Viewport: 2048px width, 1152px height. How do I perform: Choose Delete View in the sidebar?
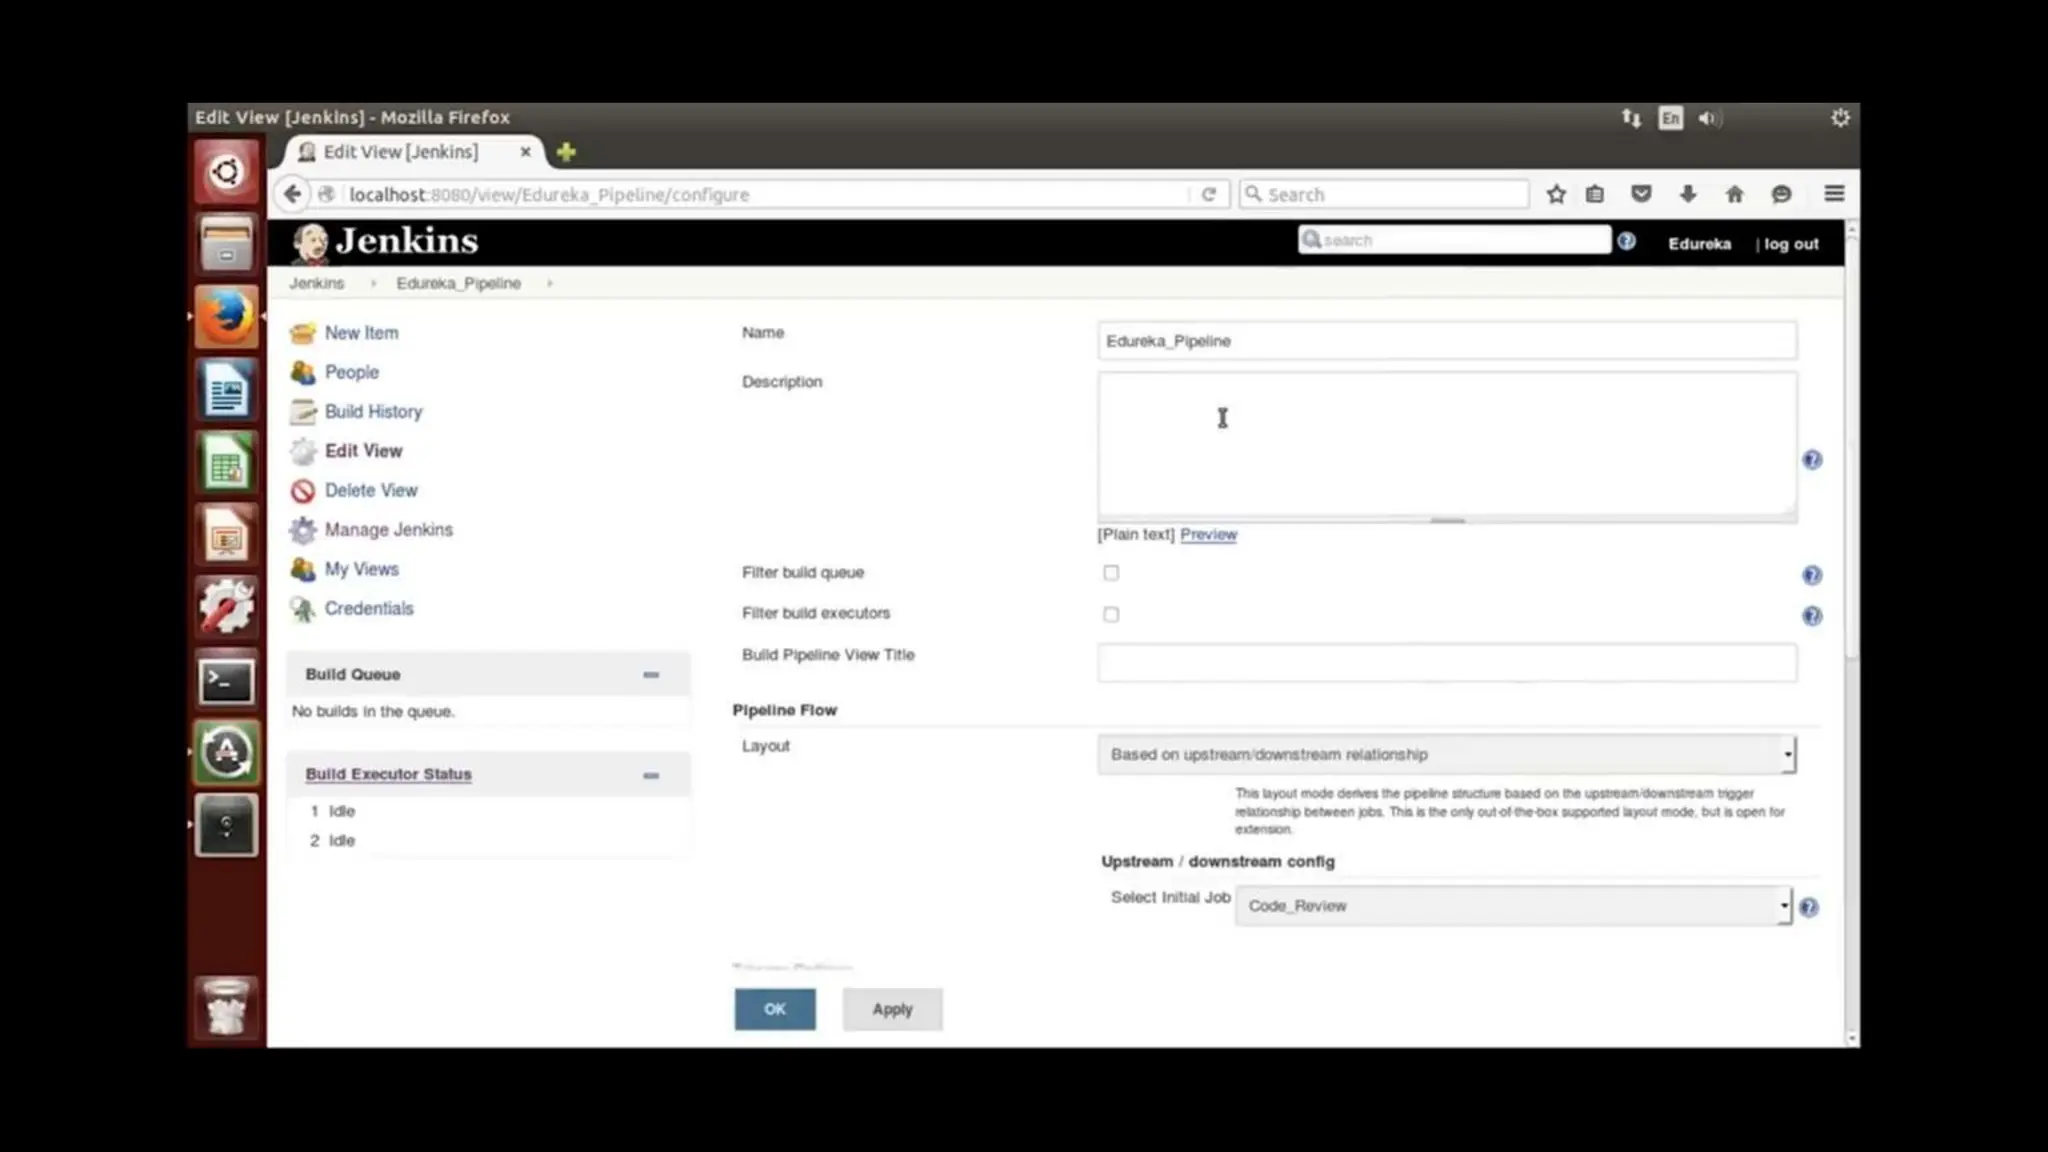pyautogui.click(x=371, y=490)
